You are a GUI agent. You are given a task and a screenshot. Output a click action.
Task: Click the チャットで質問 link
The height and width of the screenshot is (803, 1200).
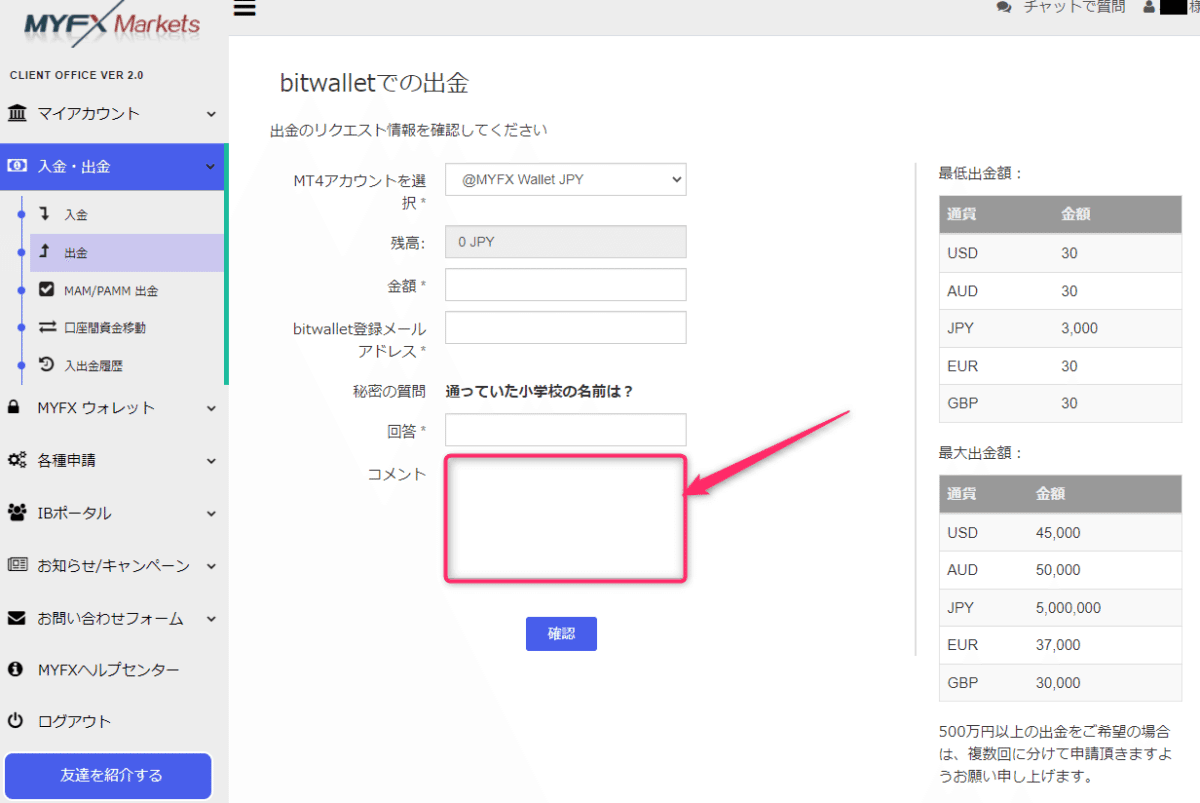[x=1074, y=8]
